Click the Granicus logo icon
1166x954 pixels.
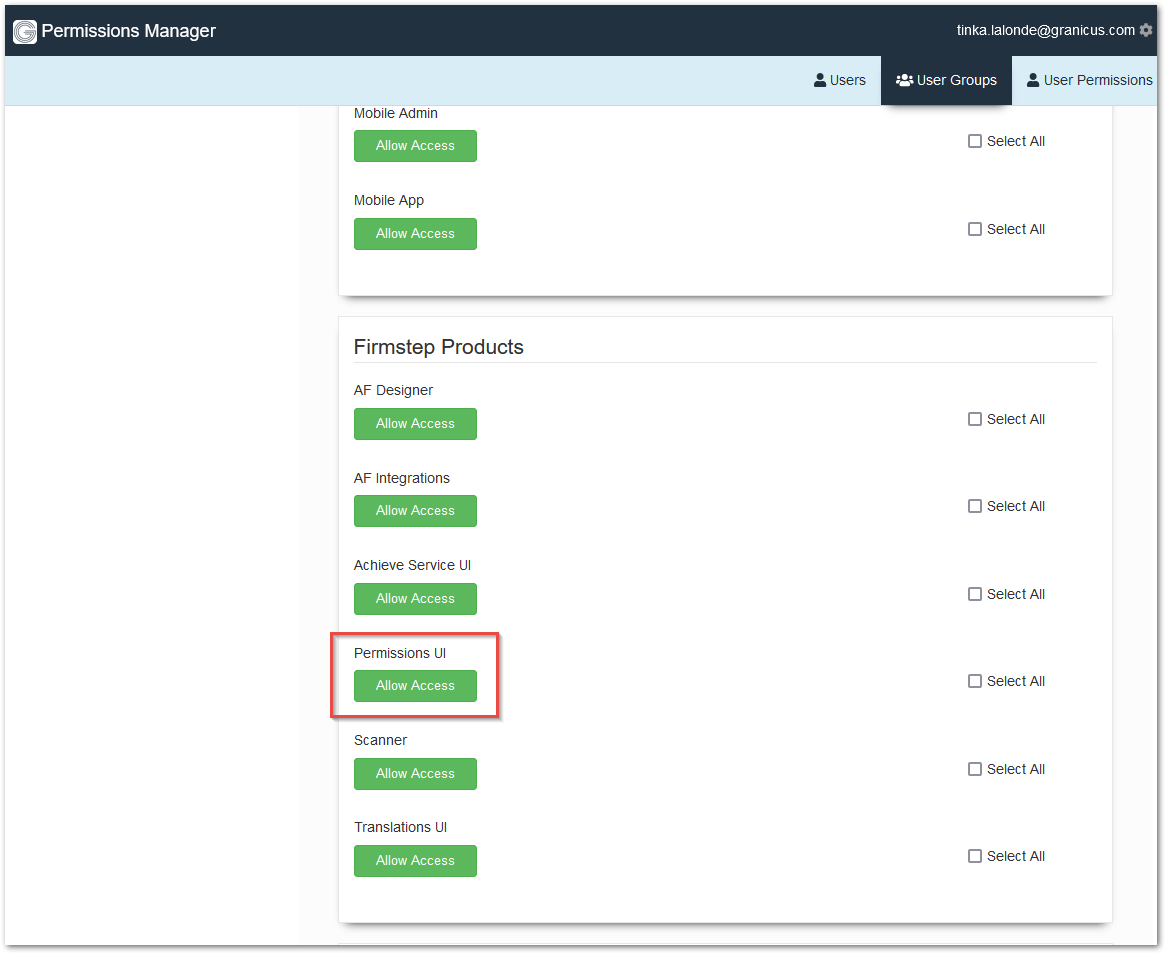(25, 31)
